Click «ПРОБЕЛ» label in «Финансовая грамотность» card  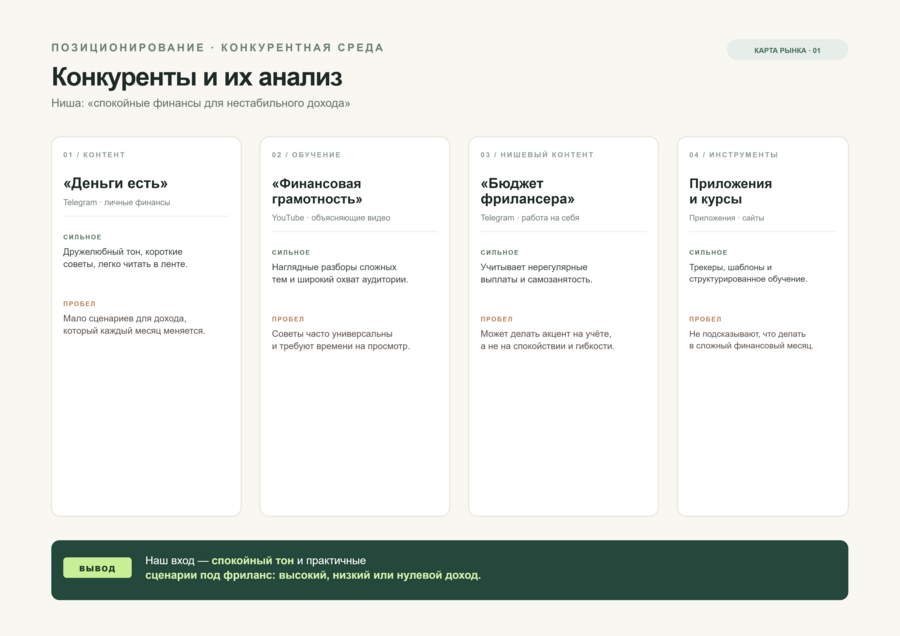click(288, 319)
